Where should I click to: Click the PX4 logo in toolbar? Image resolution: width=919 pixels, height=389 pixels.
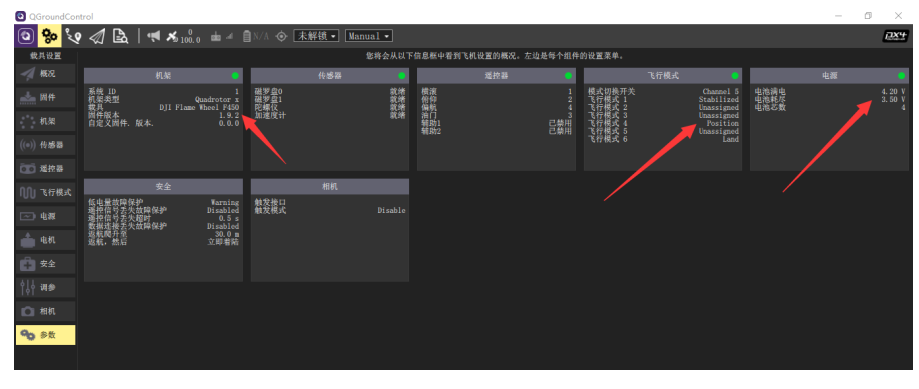coord(895,36)
